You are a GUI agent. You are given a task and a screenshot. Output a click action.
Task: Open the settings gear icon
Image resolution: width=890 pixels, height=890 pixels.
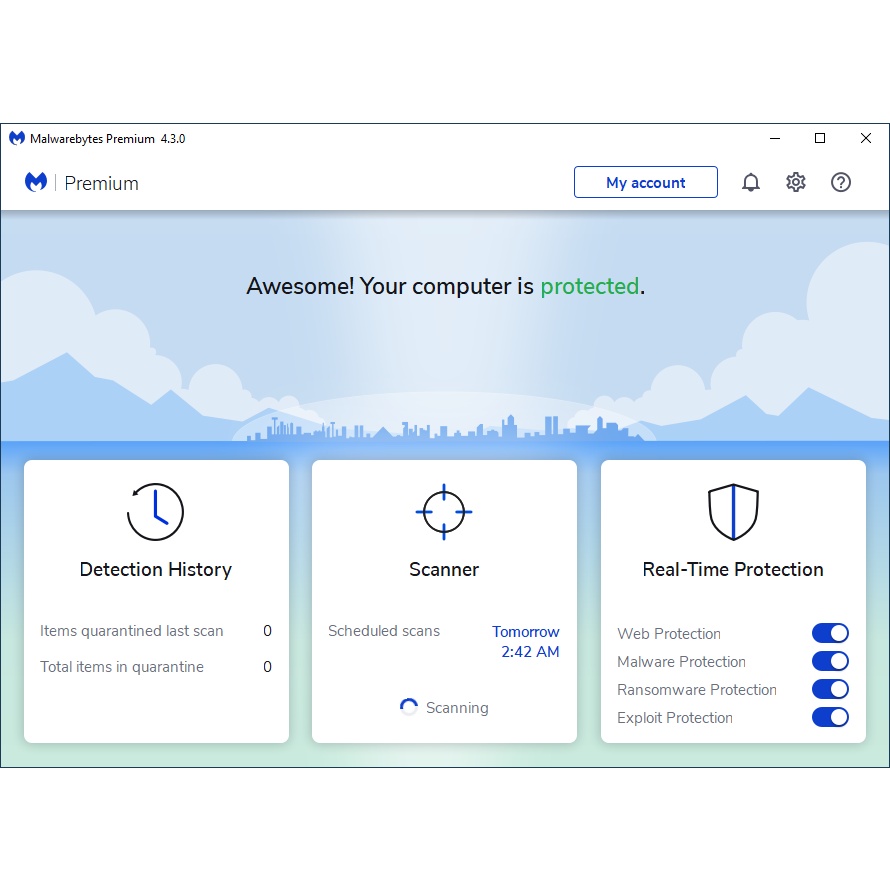coord(796,182)
